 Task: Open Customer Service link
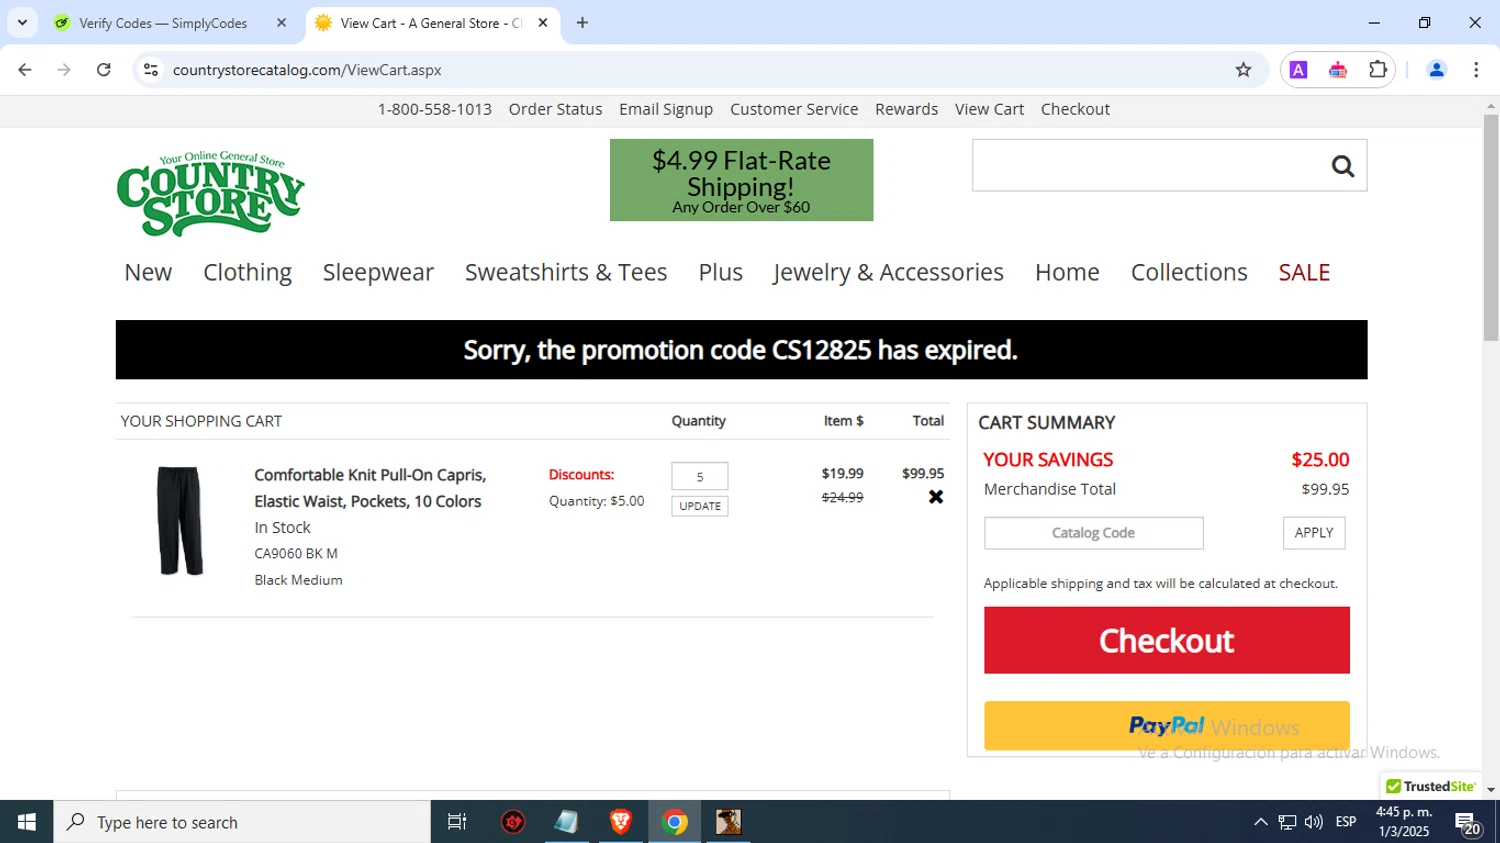click(x=794, y=109)
